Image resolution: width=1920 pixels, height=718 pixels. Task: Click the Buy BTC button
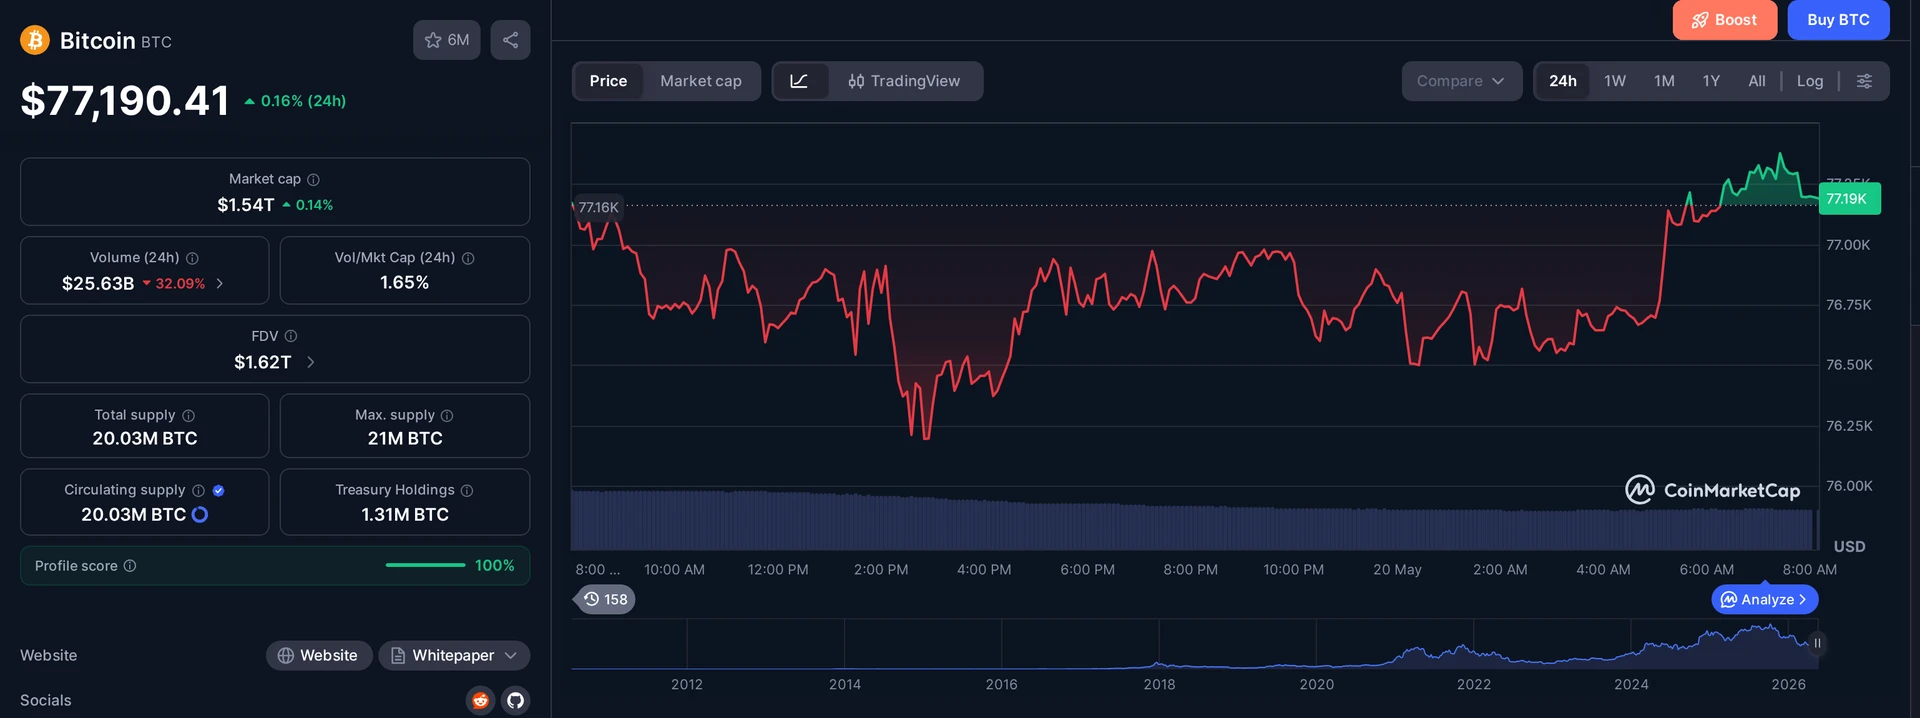[1838, 20]
